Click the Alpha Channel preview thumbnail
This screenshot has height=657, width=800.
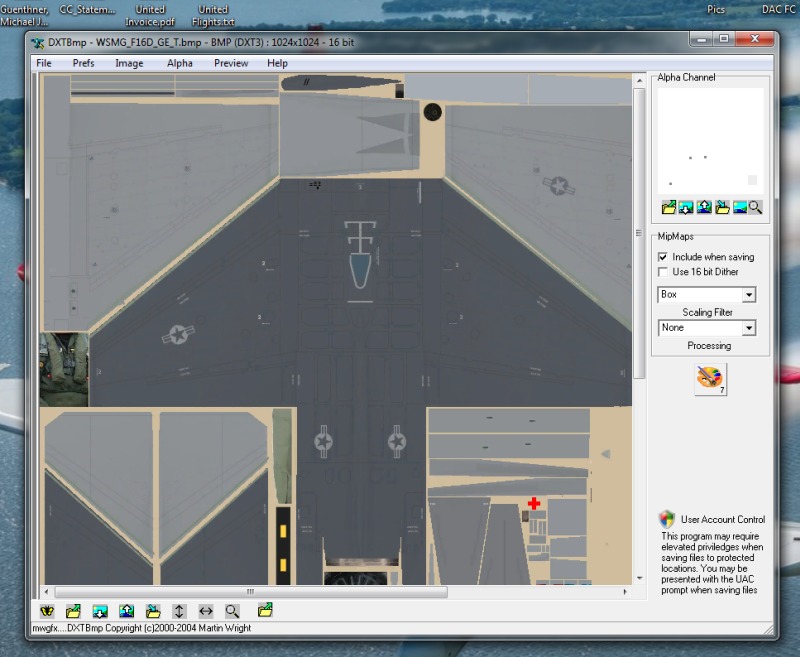tap(710, 140)
